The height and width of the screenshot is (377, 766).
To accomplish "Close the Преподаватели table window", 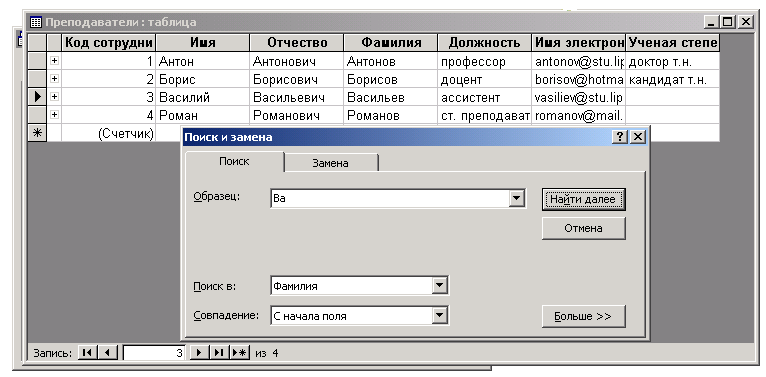I will [x=745, y=22].
